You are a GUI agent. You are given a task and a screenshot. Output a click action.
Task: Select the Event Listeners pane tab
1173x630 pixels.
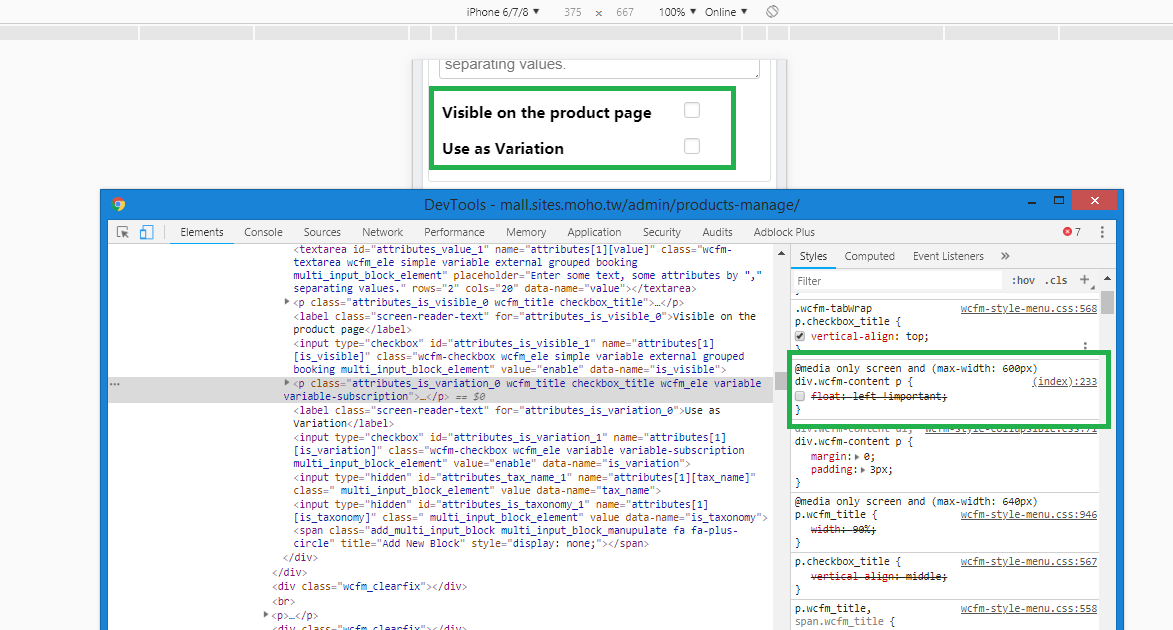[948, 256]
